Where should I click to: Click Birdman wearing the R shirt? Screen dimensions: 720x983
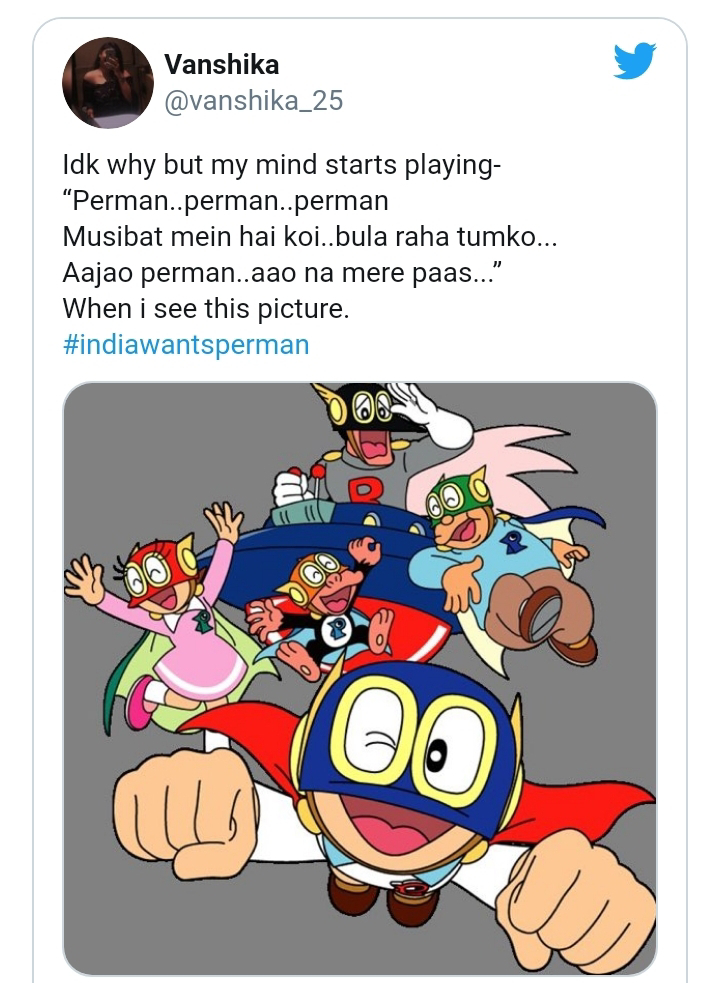pyautogui.click(x=370, y=448)
